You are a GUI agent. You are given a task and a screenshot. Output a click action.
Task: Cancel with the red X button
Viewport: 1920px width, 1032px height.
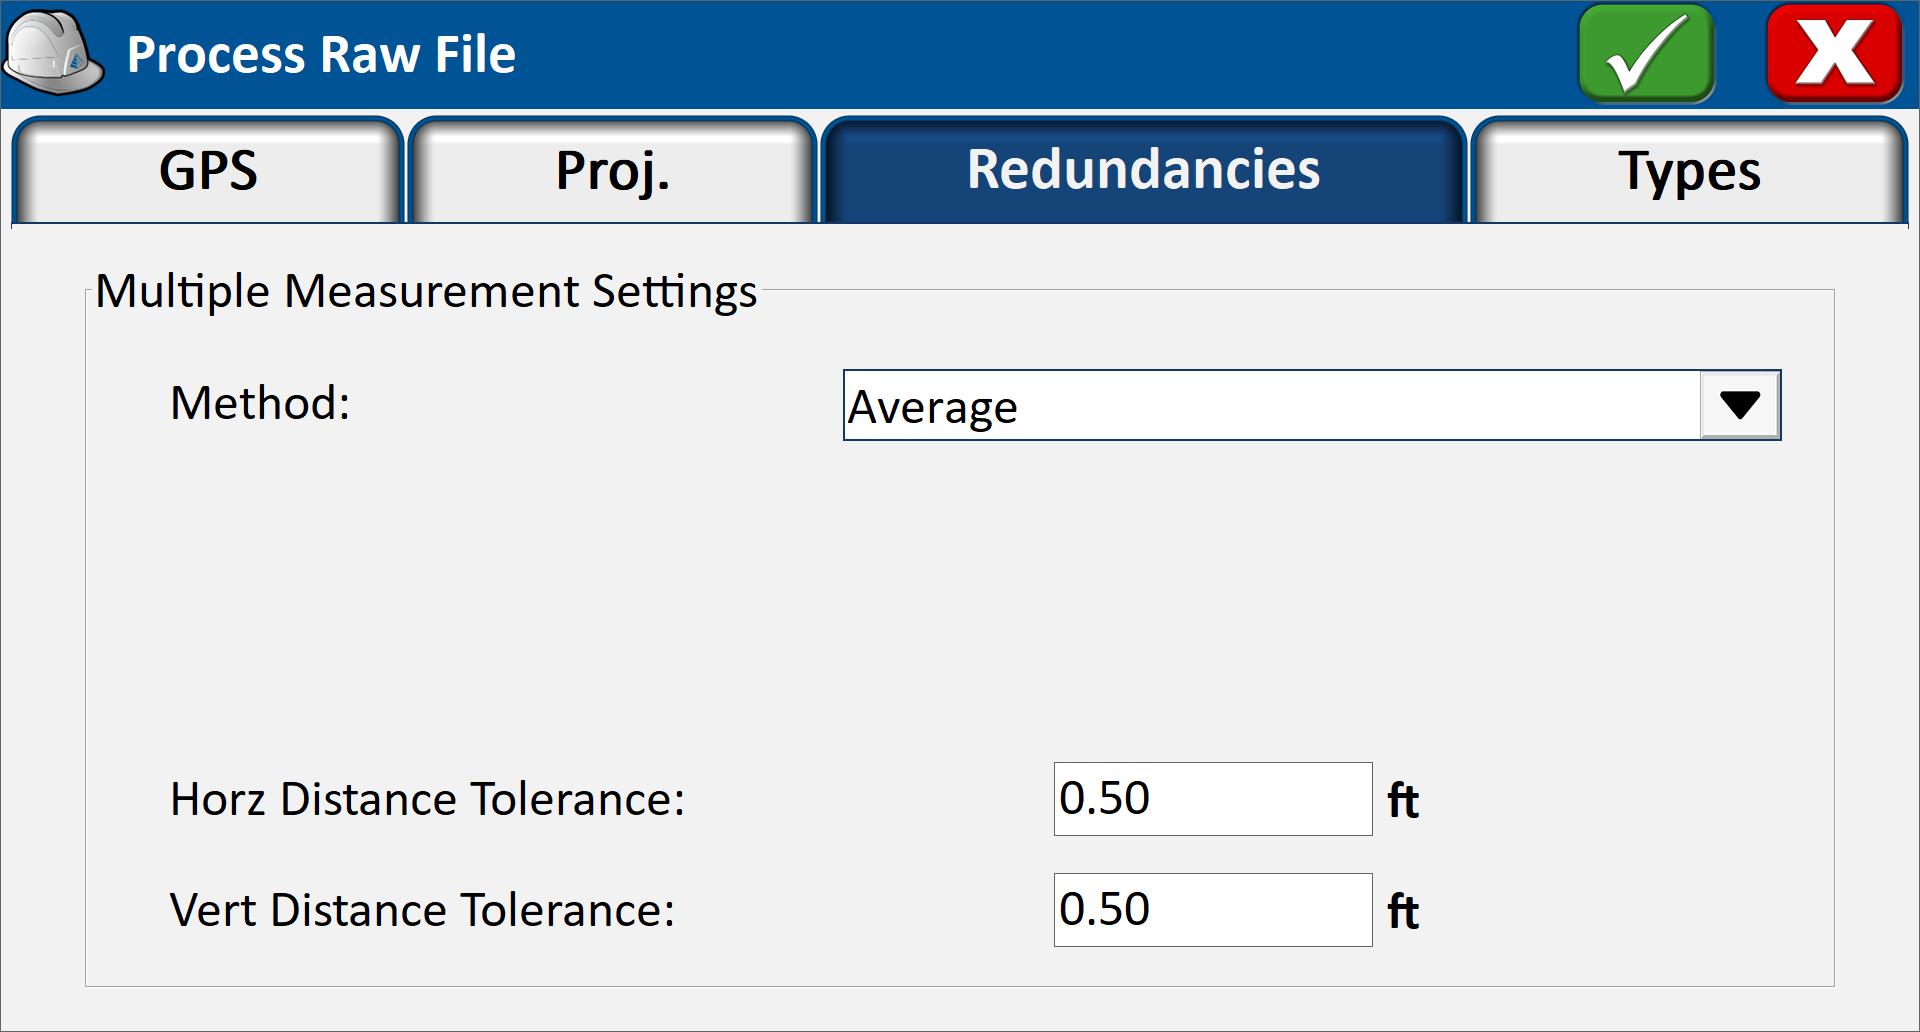pos(1834,53)
